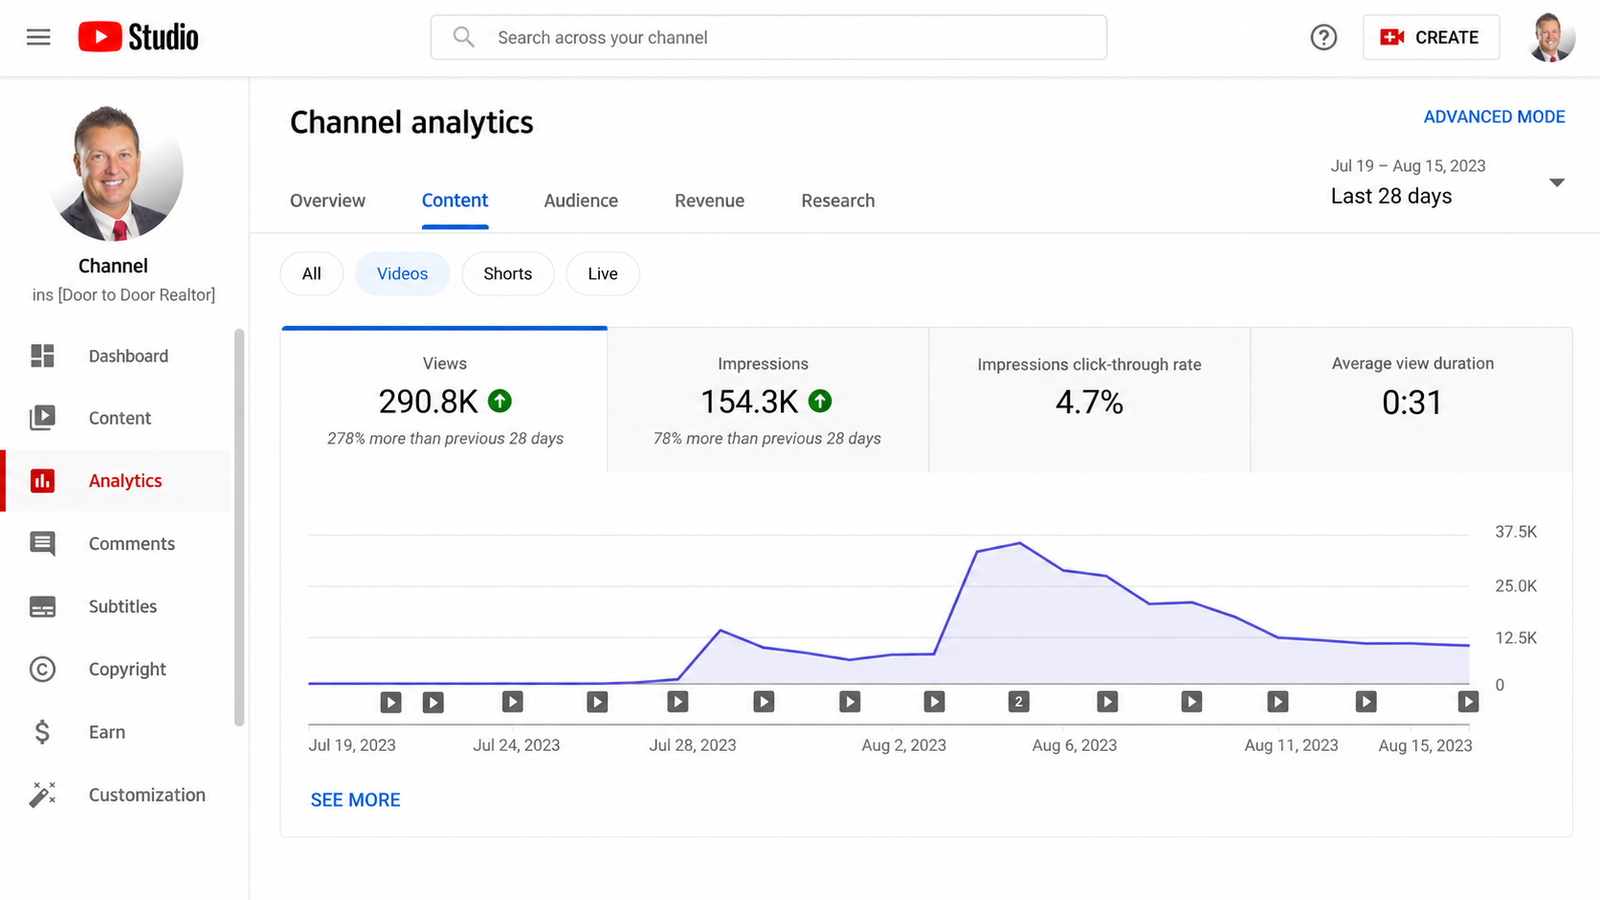1600x900 pixels.
Task: Click the video marker numbered 2
Action: coord(1019,702)
